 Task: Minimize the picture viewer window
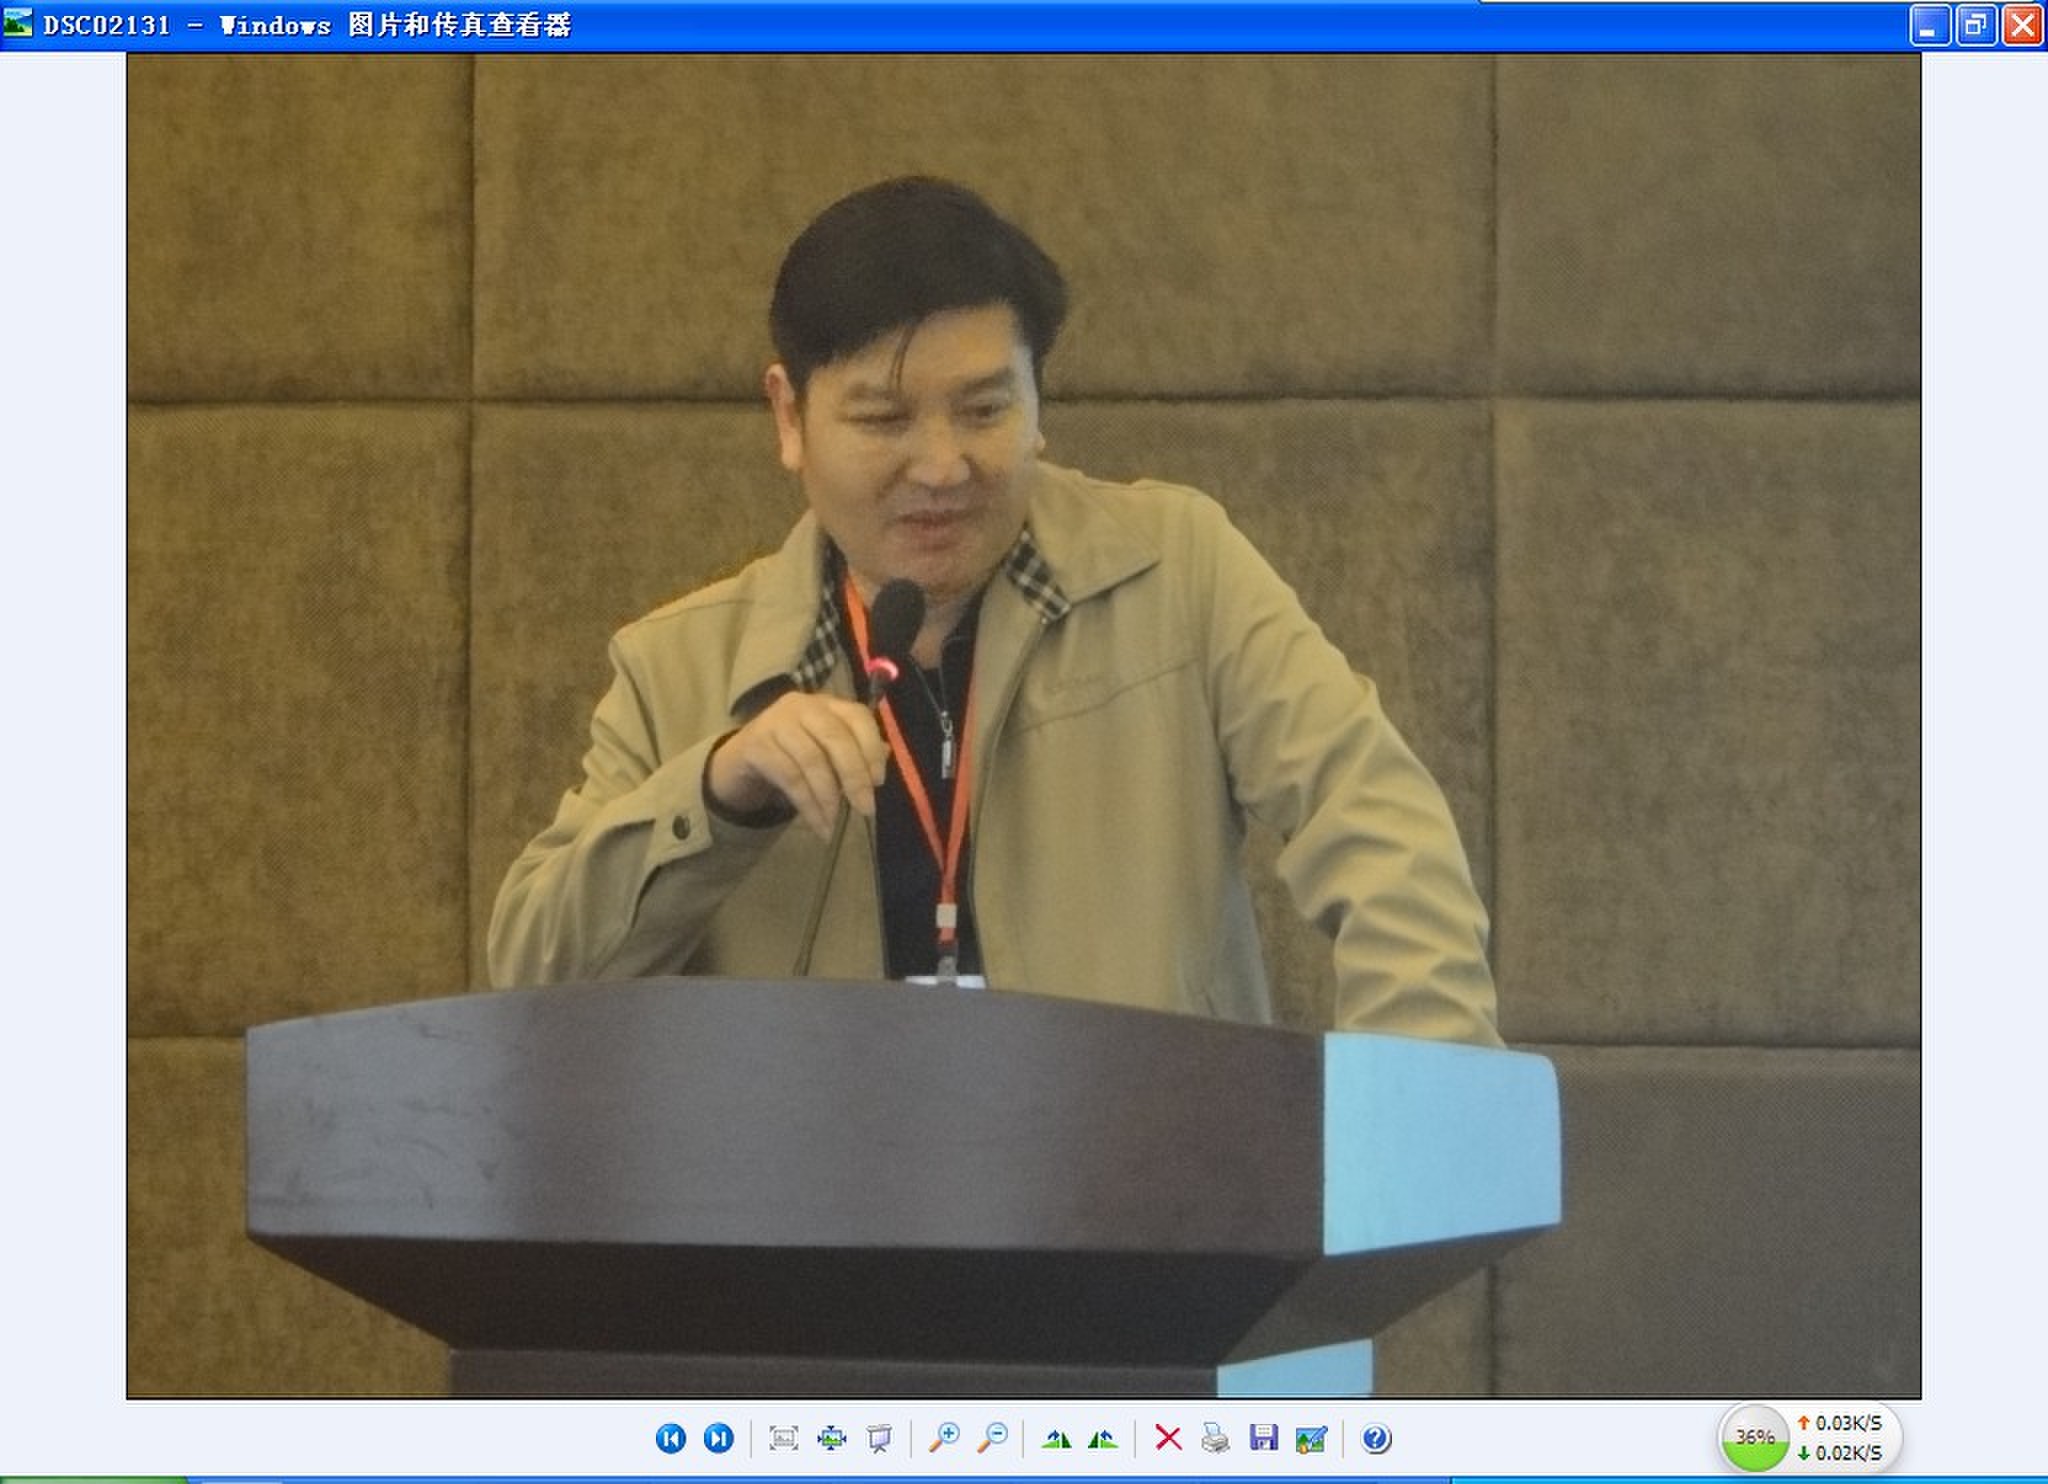pos(1929,25)
